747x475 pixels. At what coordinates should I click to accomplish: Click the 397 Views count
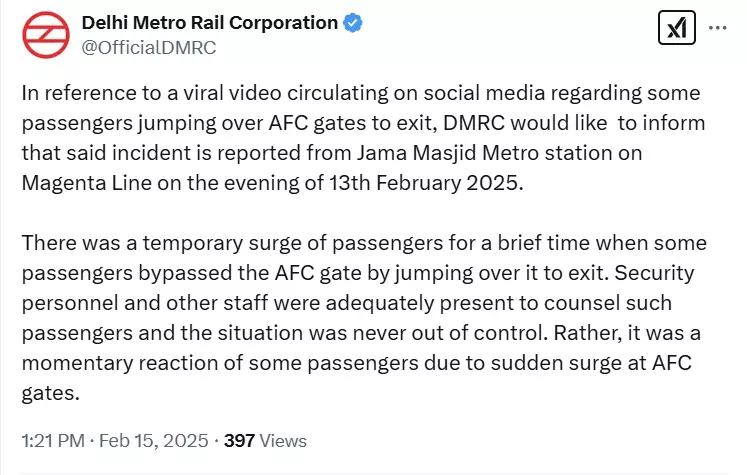coord(265,440)
